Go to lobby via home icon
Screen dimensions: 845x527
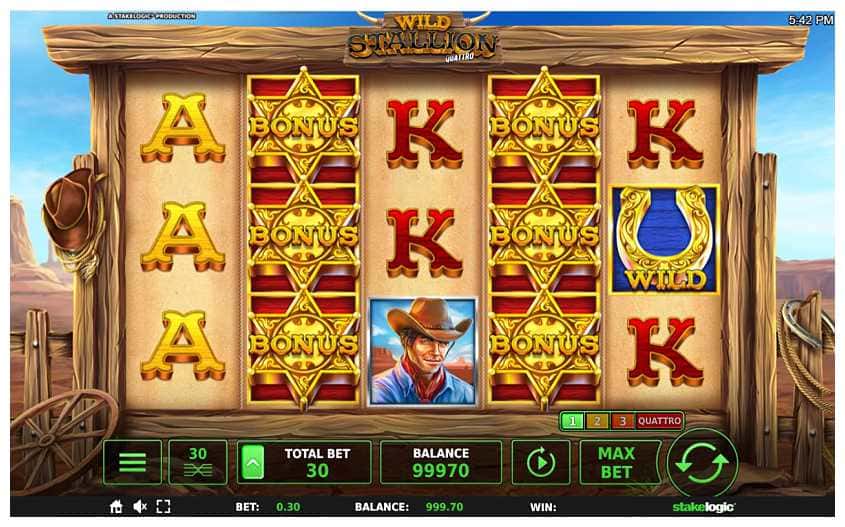(115, 507)
